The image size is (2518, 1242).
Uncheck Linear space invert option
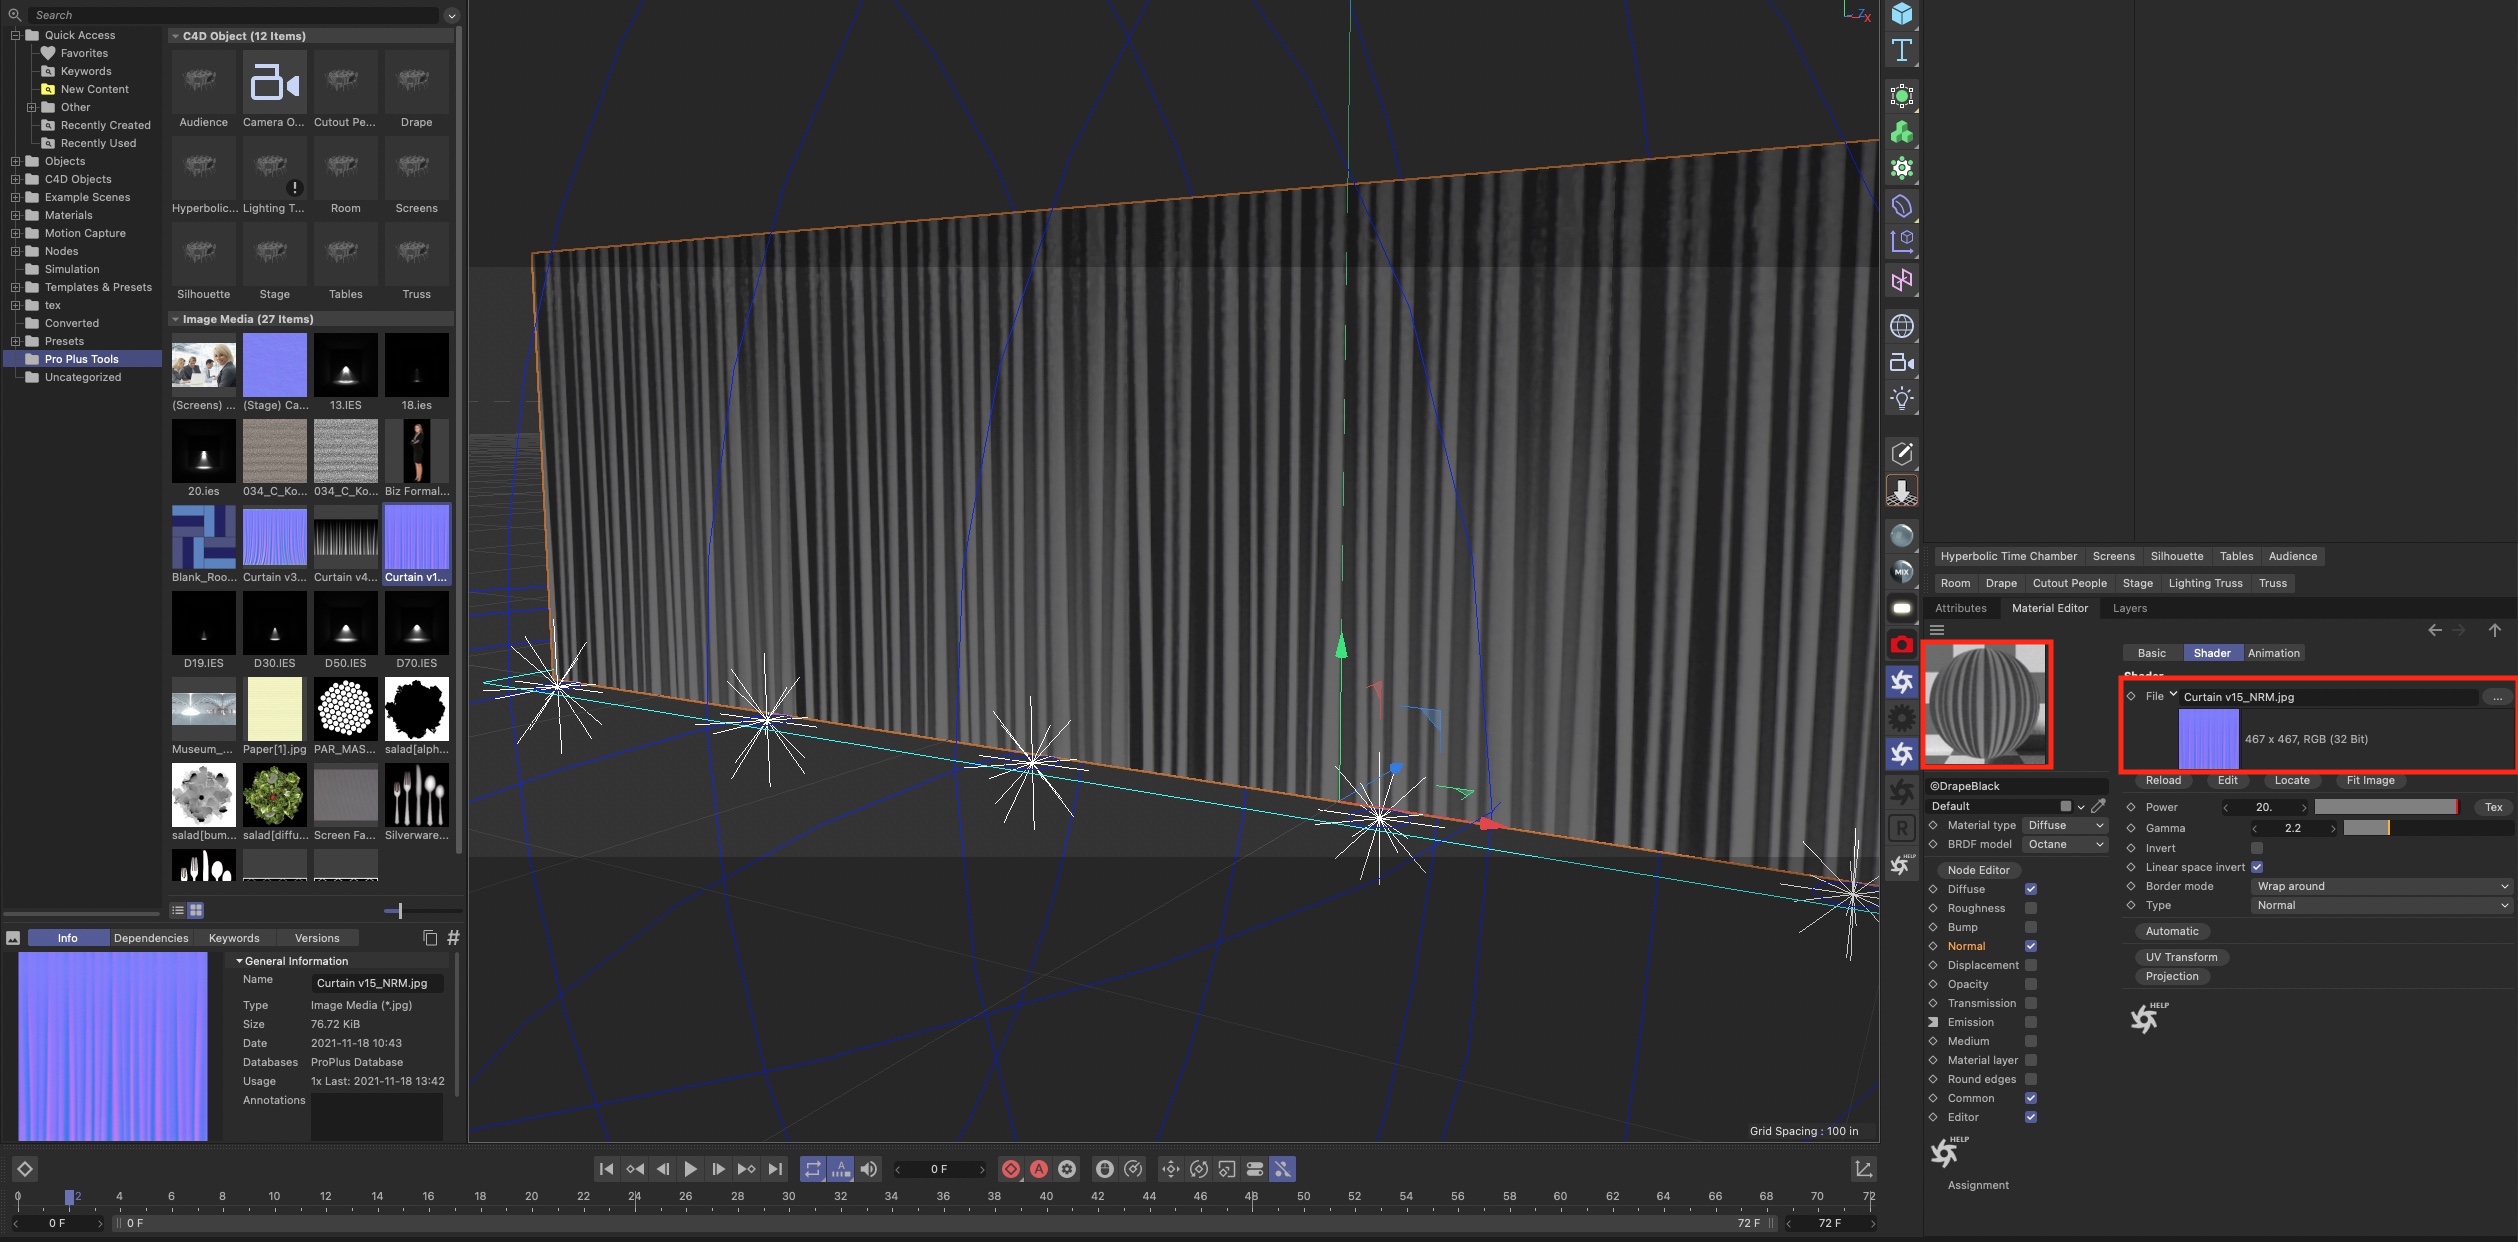tap(2257, 867)
